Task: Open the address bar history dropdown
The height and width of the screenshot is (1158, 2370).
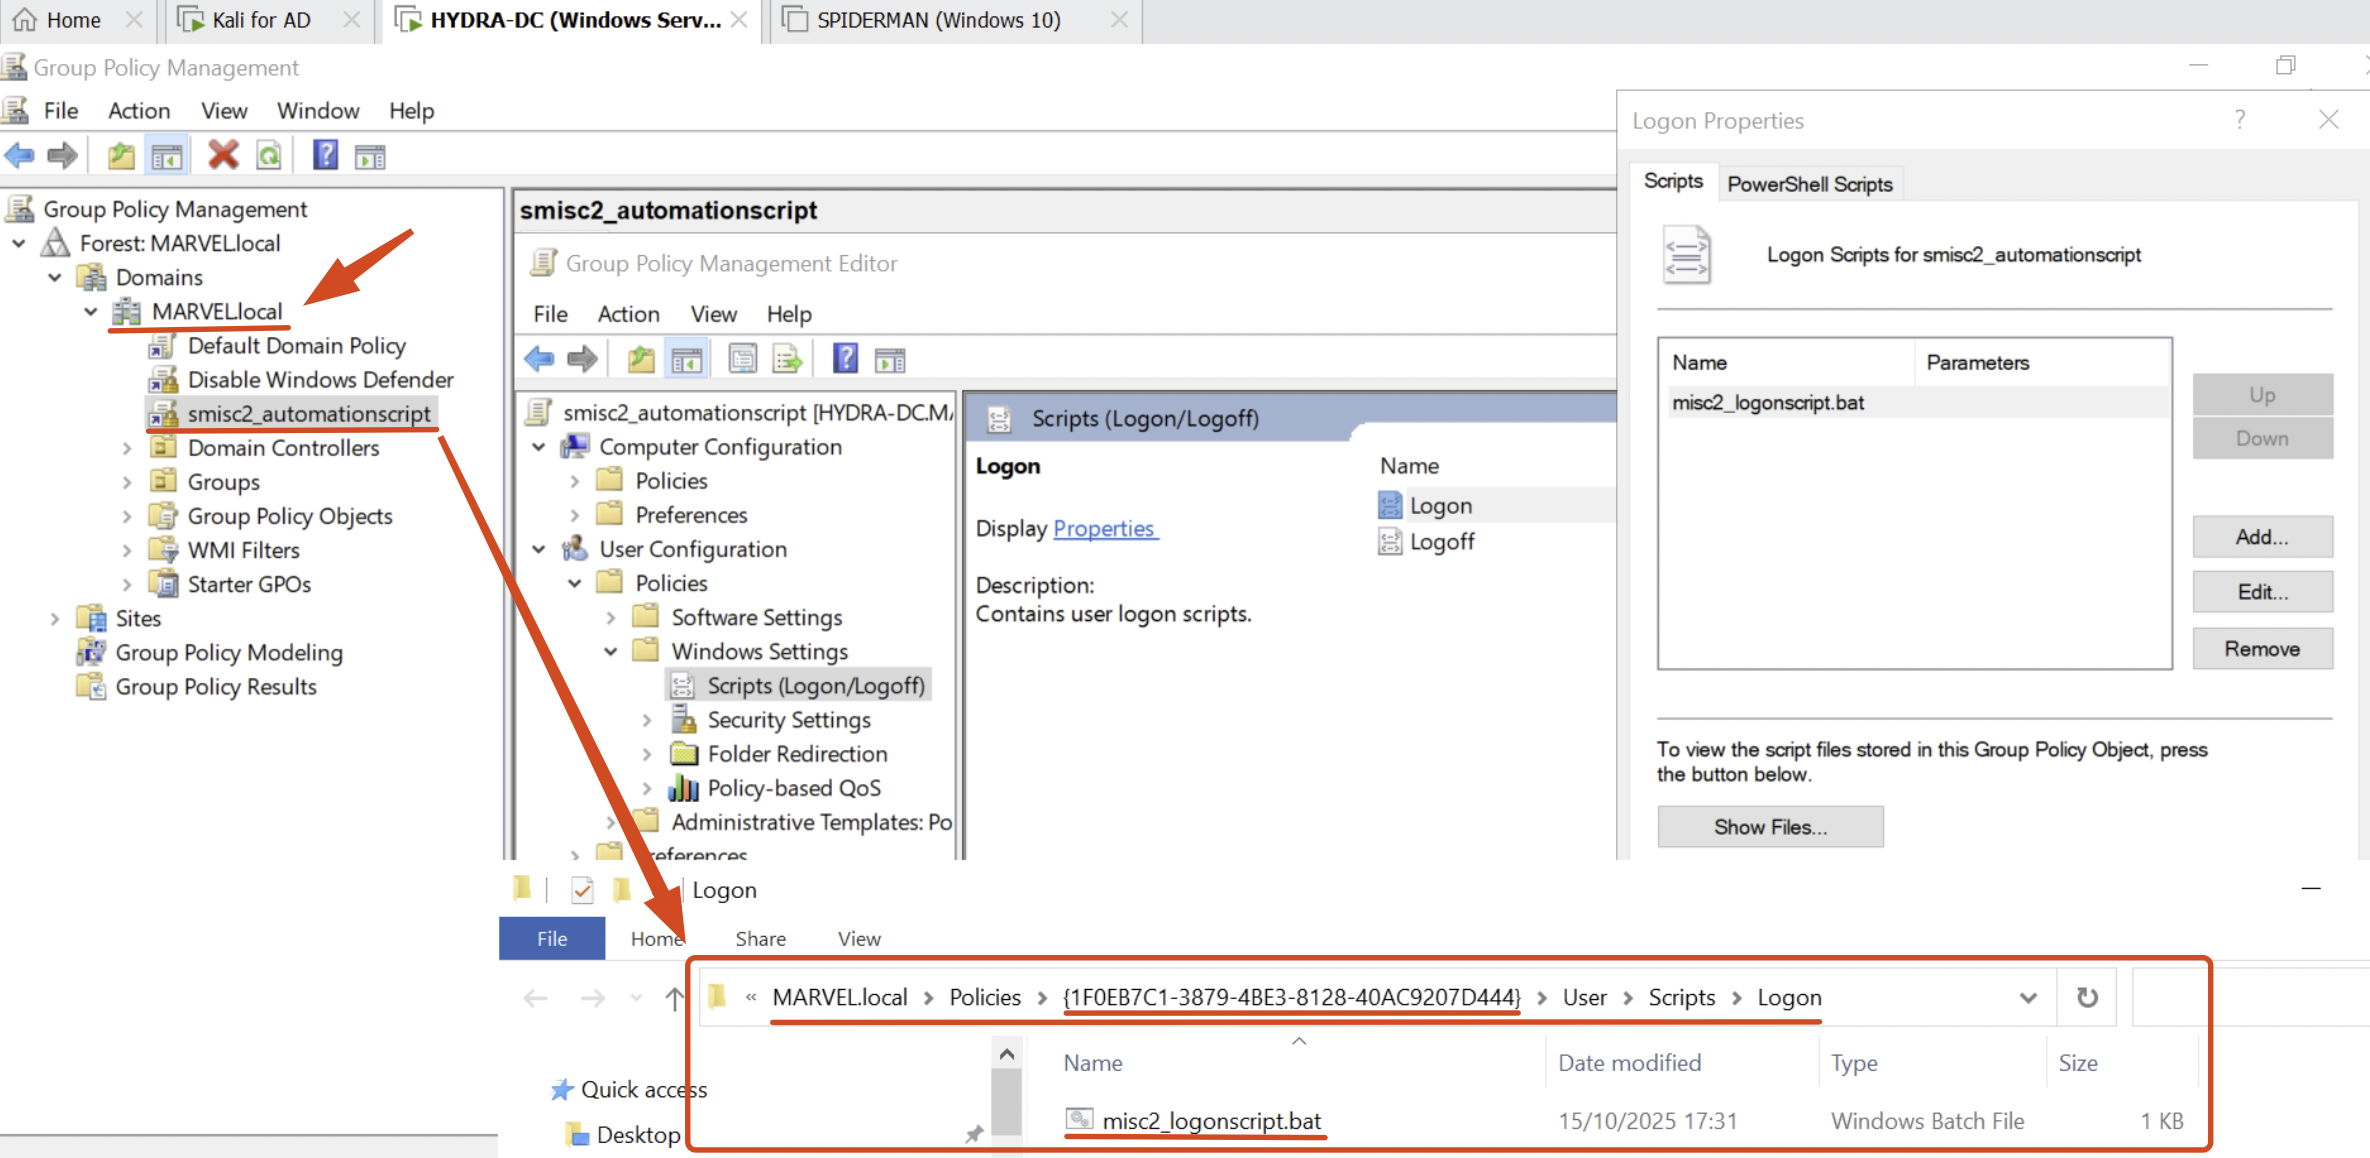Action: click(x=2028, y=997)
